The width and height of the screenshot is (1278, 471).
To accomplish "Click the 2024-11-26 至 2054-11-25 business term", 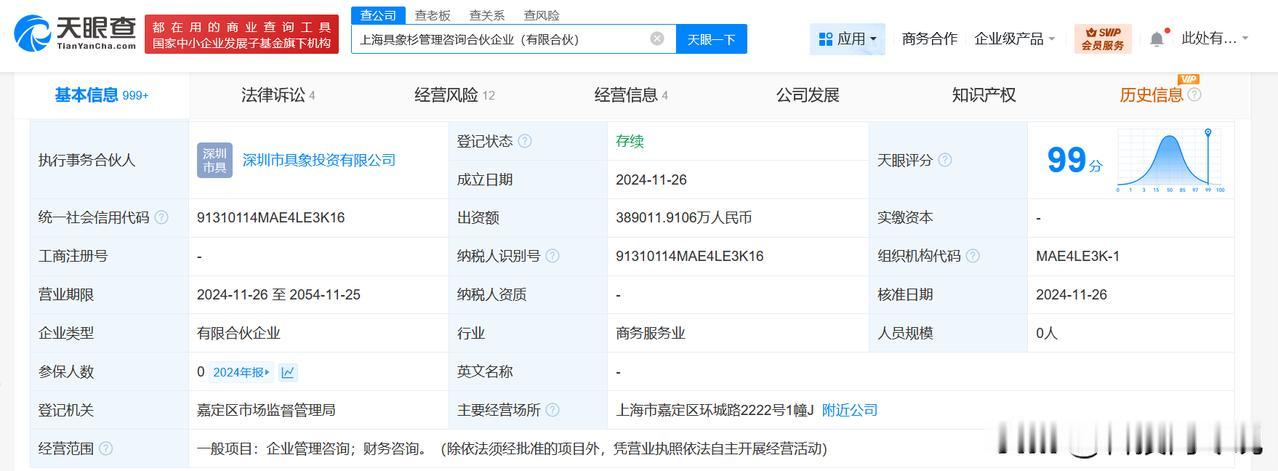I will (x=279, y=294).
